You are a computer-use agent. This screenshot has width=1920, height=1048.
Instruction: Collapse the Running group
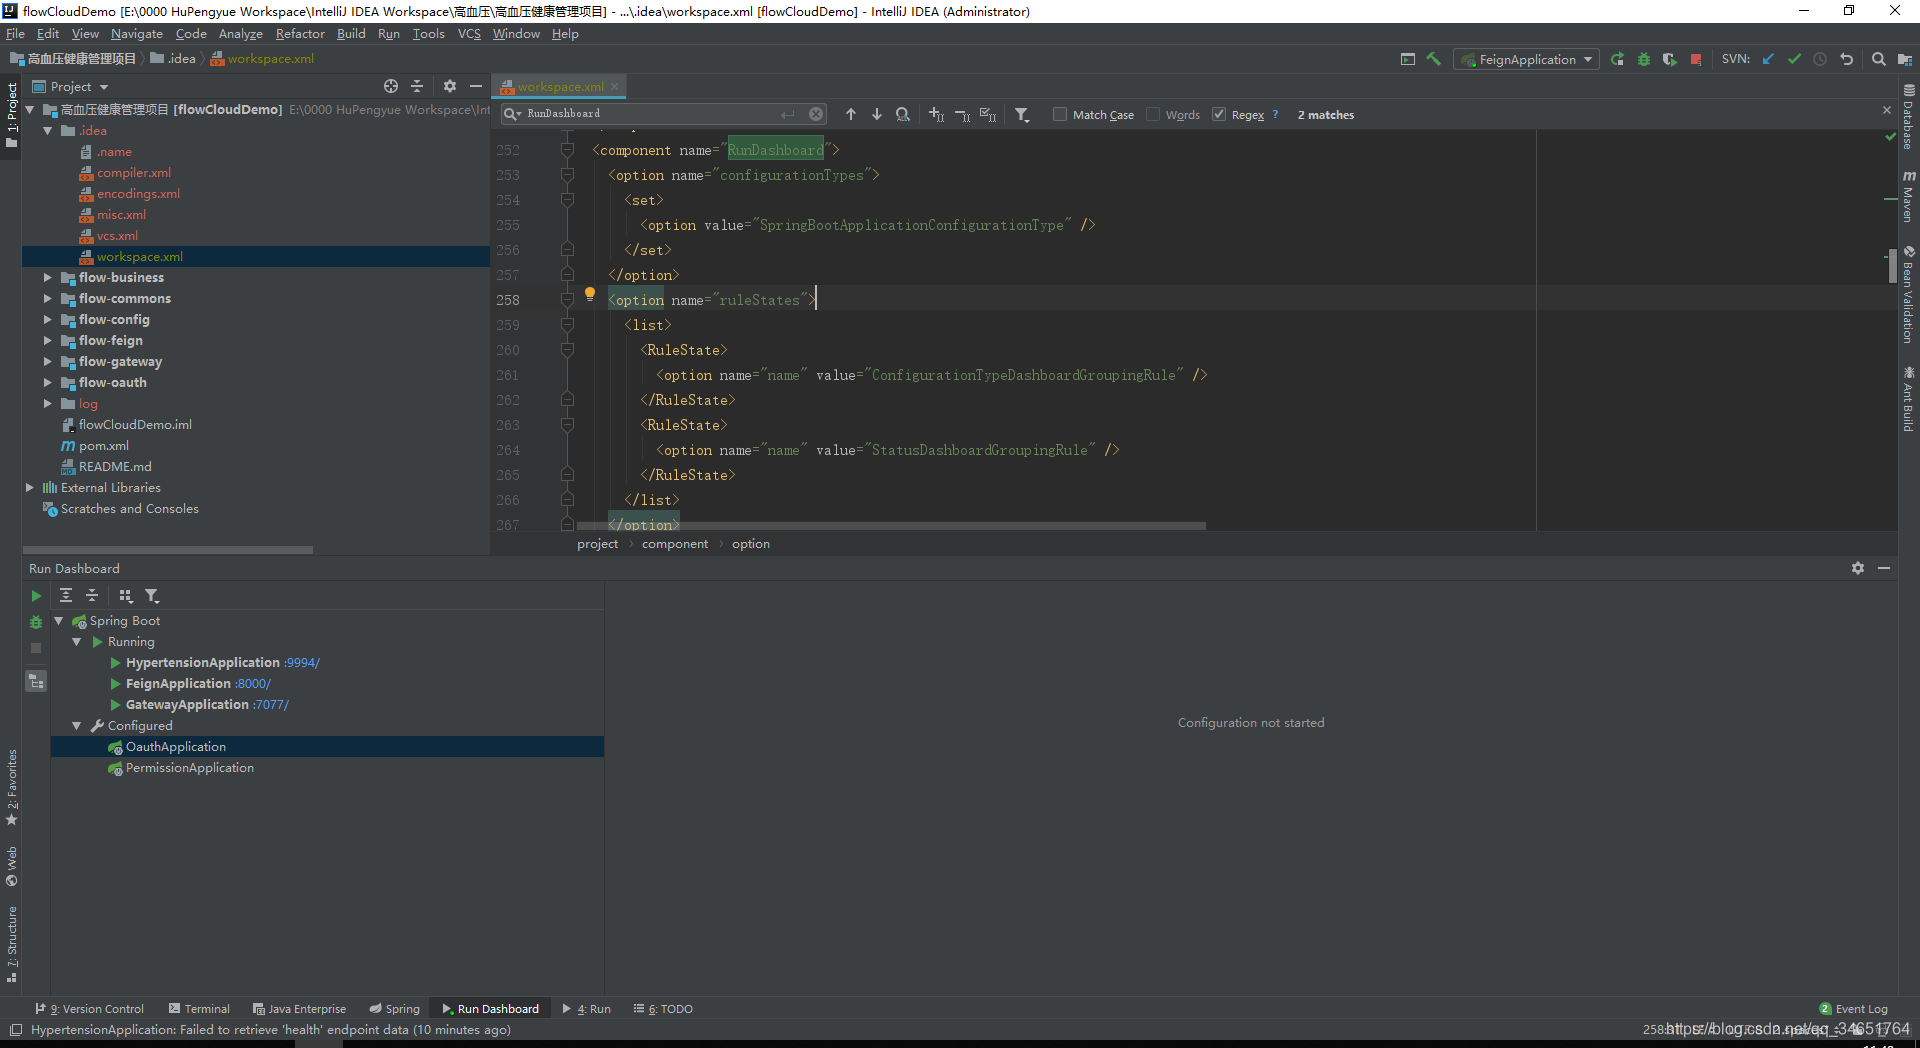77,641
